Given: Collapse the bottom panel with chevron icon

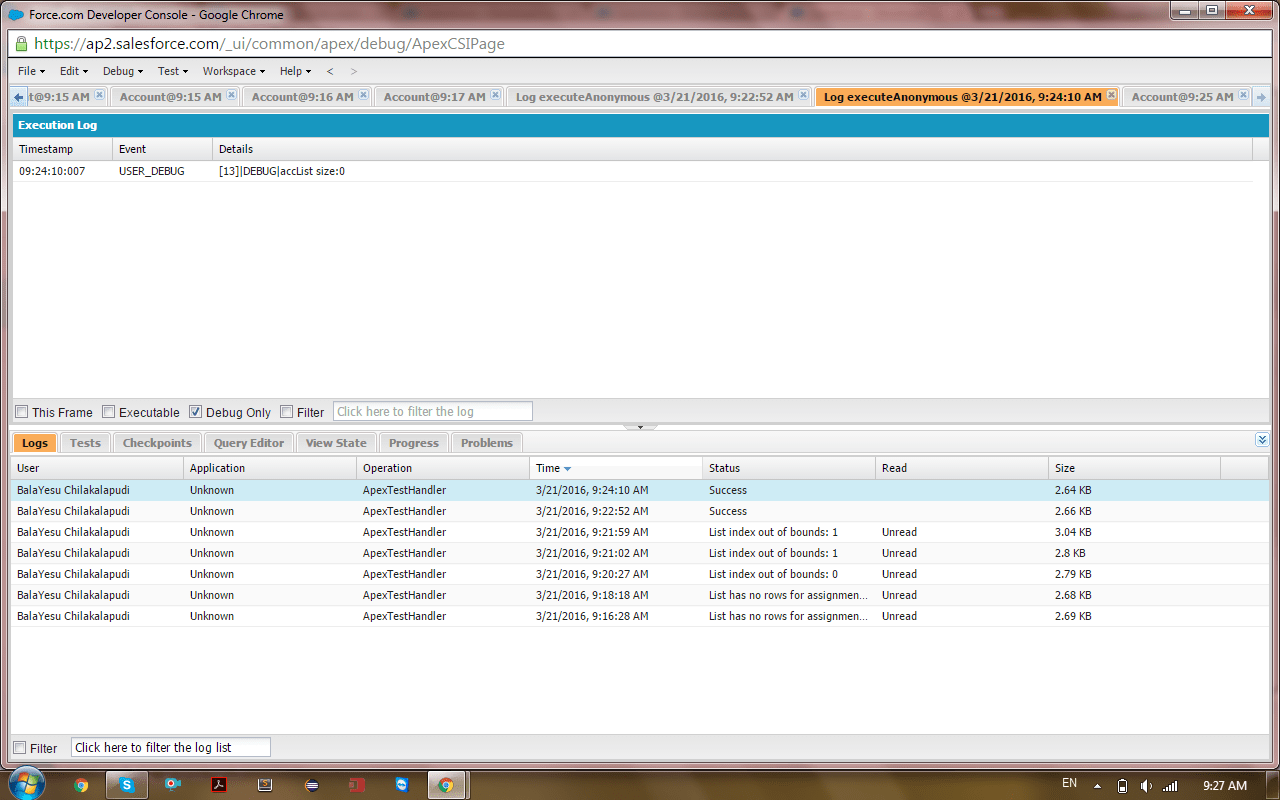Looking at the screenshot, I should pos(1262,440).
